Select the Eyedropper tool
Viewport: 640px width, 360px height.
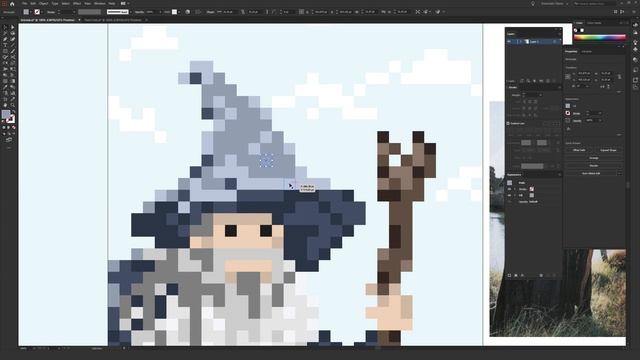point(5,87)
